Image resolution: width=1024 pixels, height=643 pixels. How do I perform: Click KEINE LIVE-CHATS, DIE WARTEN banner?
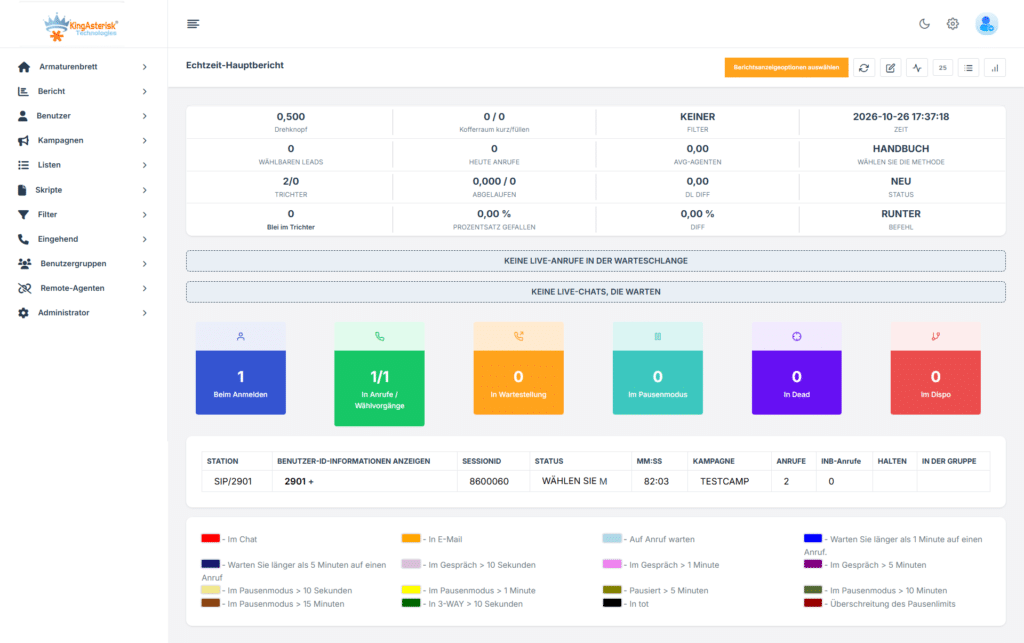tap(596, 292)
